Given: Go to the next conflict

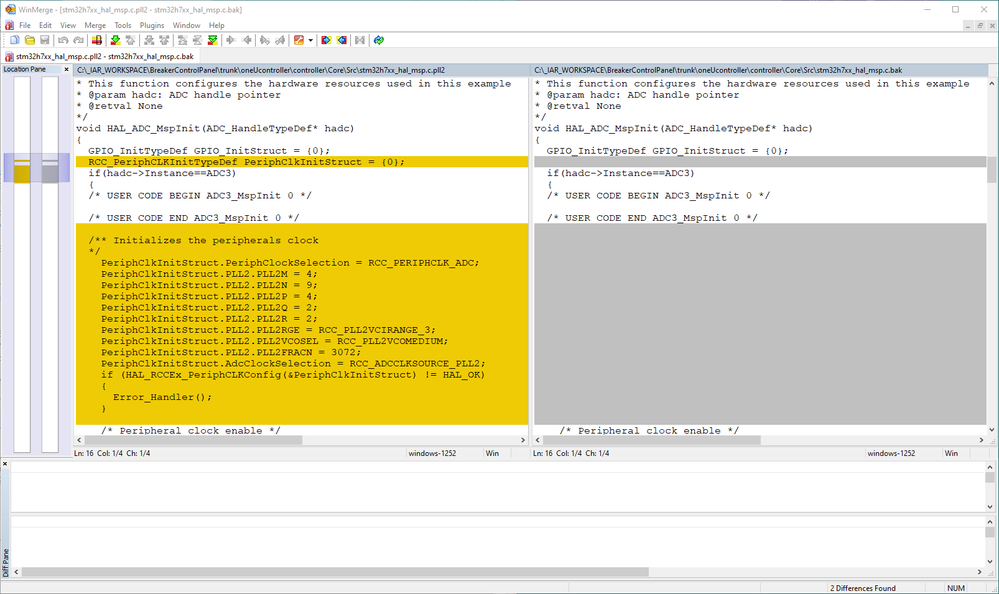Looking at the screenshot, I should click(x=149, y=40).
